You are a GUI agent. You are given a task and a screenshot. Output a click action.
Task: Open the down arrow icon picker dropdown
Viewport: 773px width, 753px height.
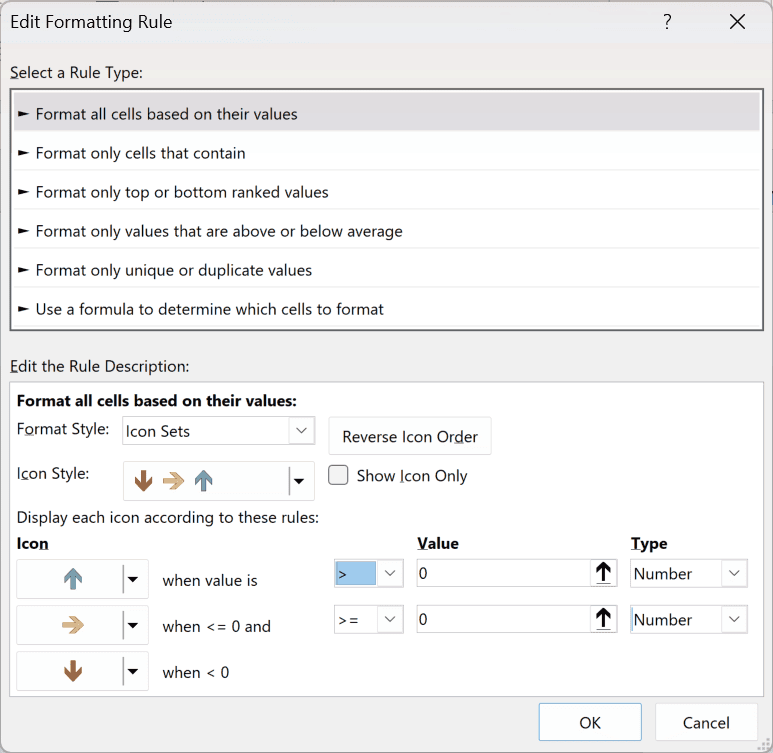[133, 671]
